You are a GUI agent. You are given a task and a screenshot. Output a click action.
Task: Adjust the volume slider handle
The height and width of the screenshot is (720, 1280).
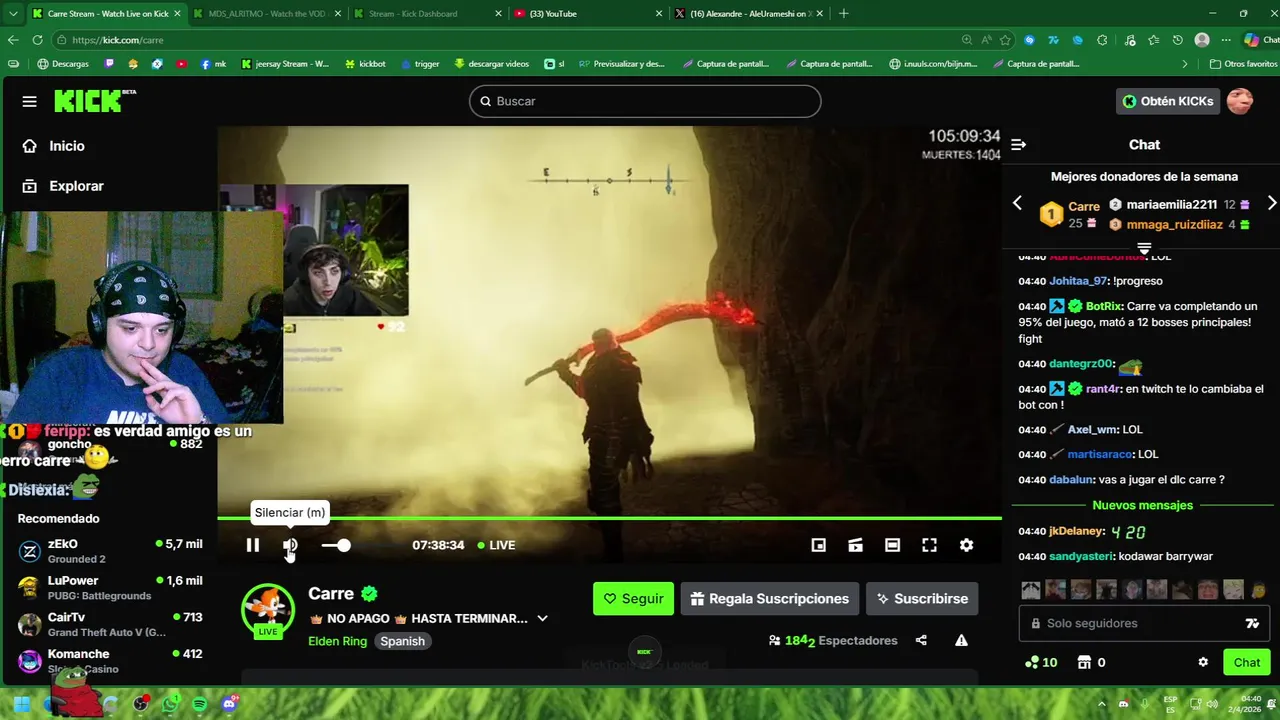pos(344,545)
